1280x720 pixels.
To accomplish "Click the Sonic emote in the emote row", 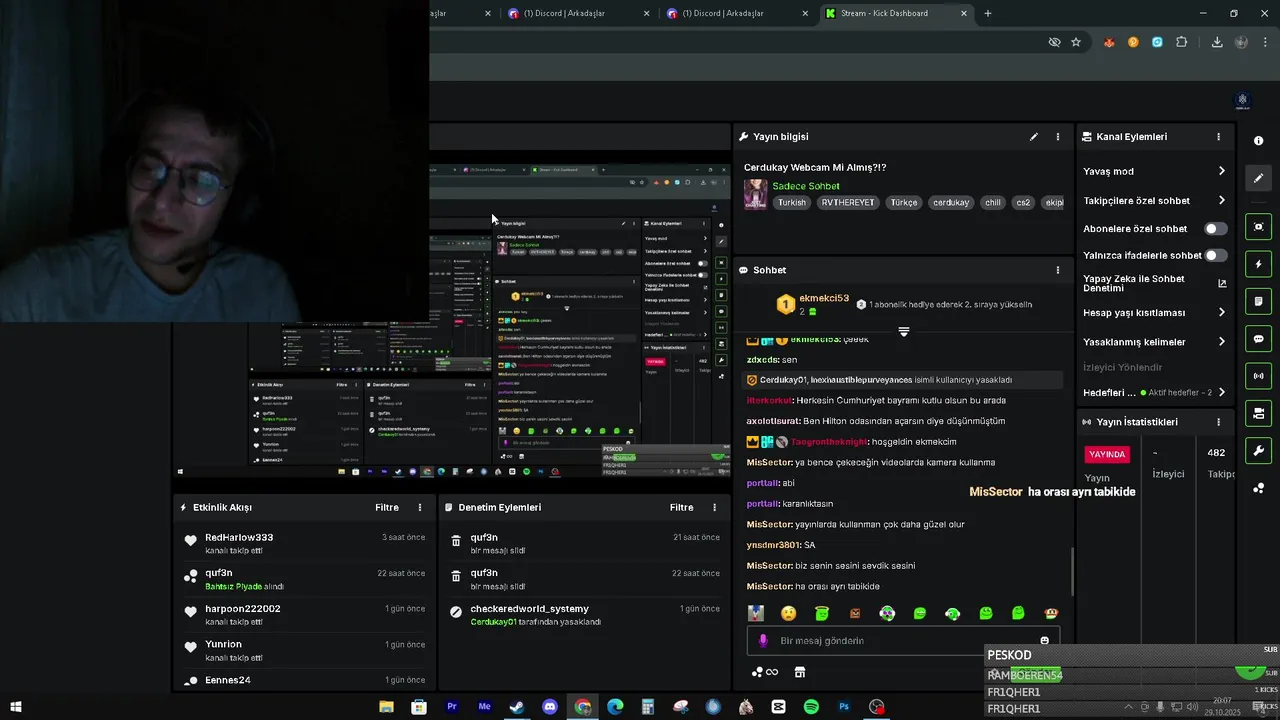I will pyautogui.click(x=755, y=613).
